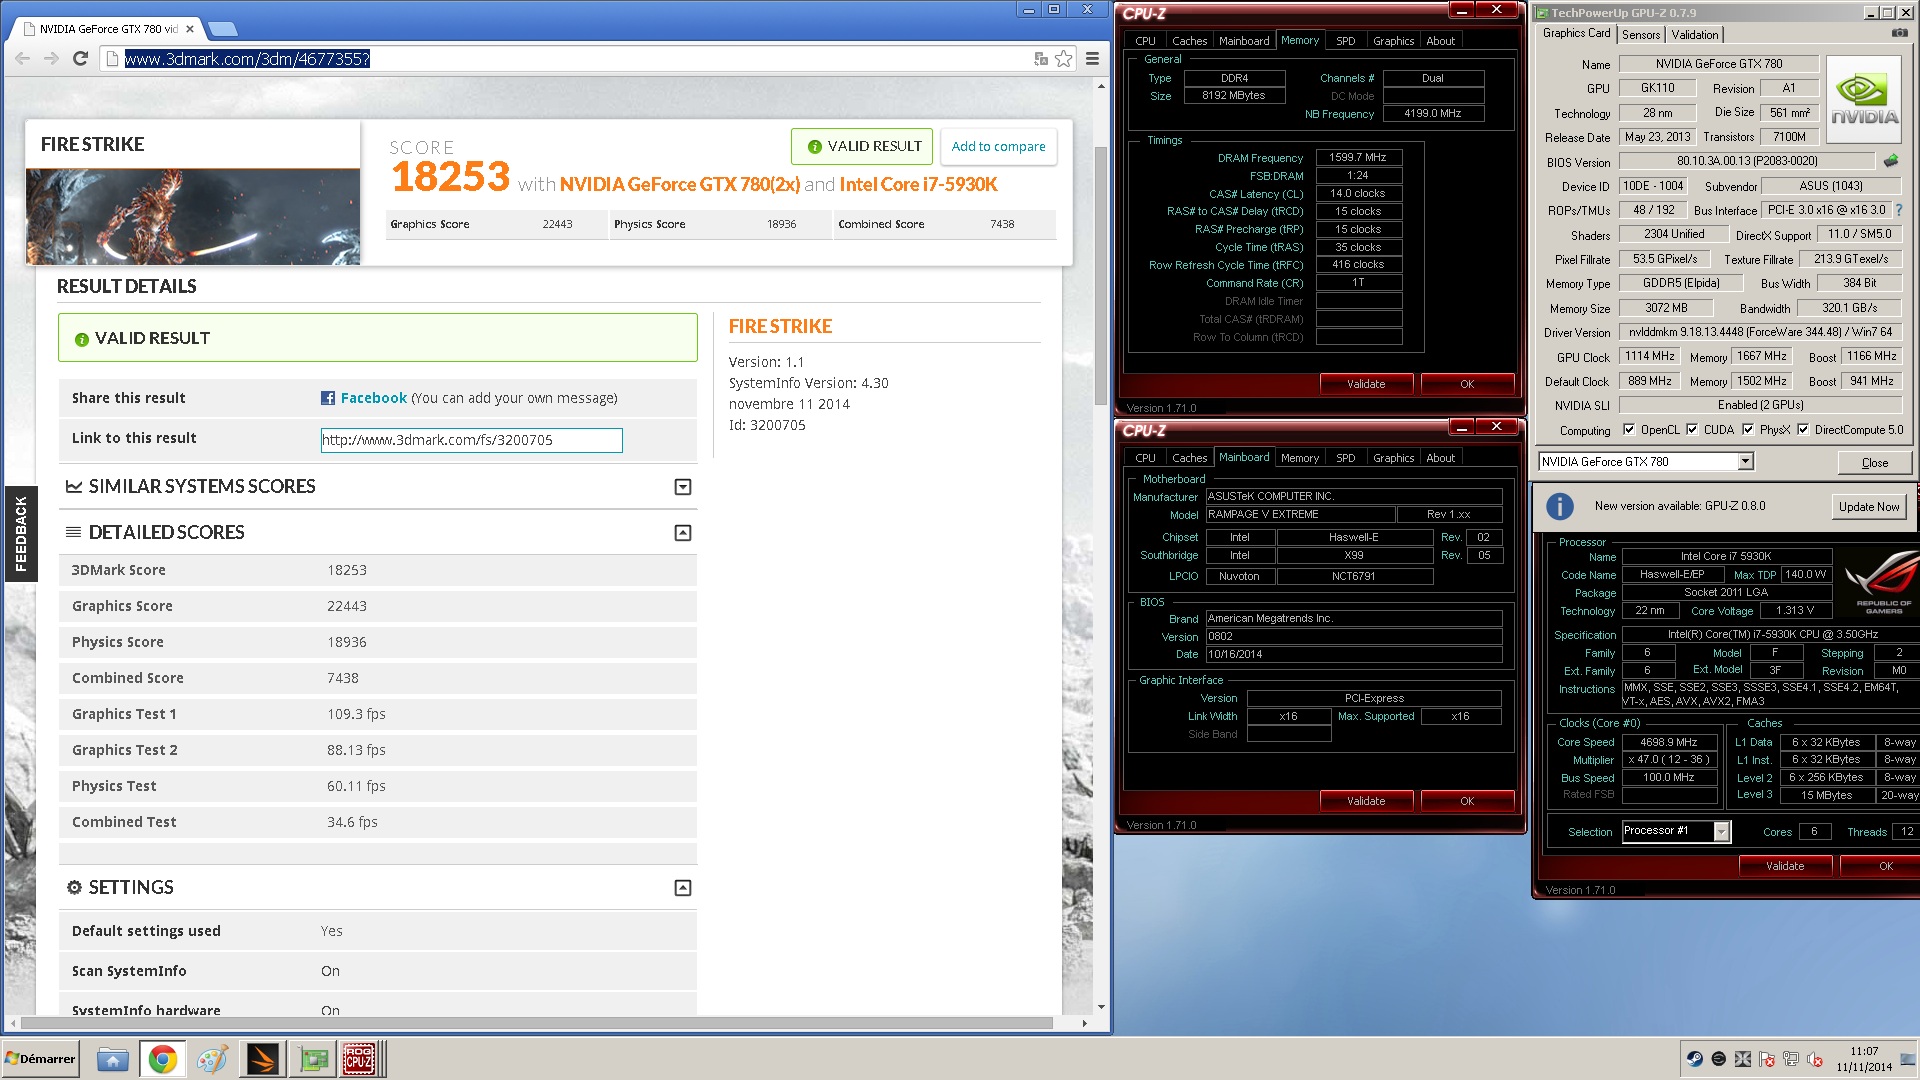Toggle the PhysX checkbox in GPU-Z
This screenshot has width=1920, height=1080.
[x=1748, y=430]
